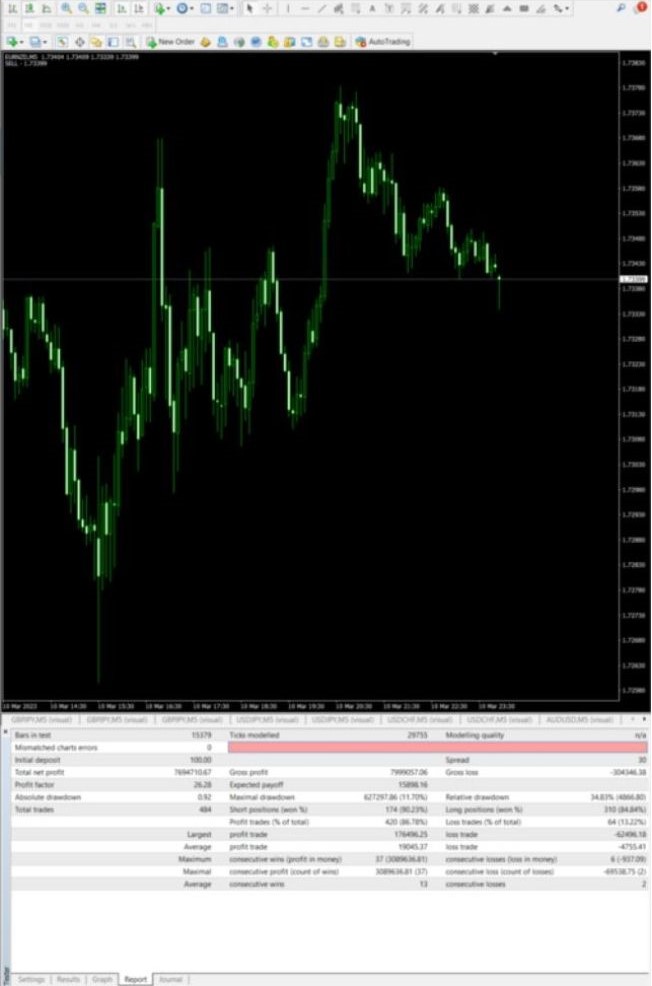Open the periodicity clock dropdown
The image size is (652, 986).
coord(183,8)
